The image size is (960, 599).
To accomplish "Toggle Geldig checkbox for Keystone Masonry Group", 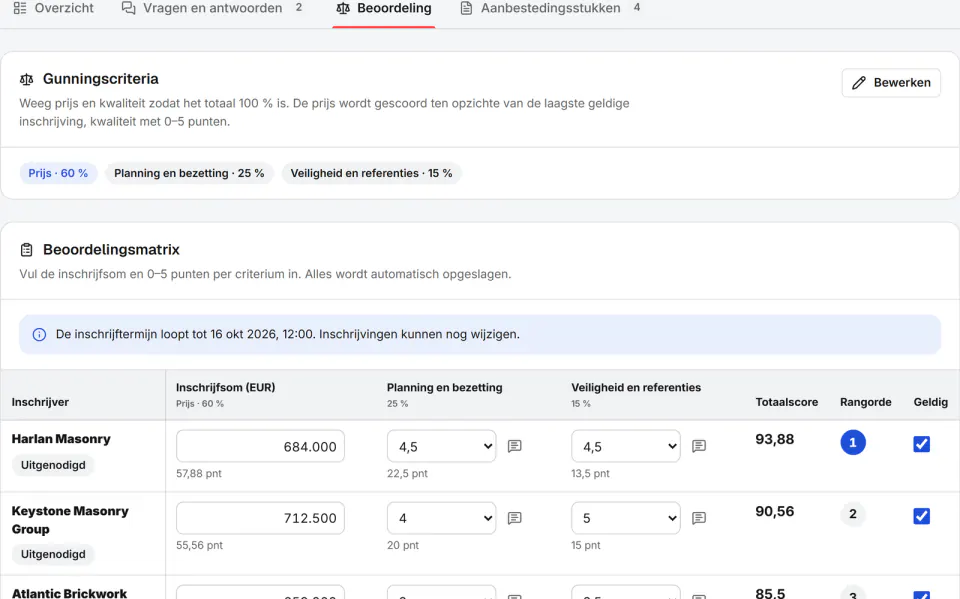I will [x=921, y=516].
